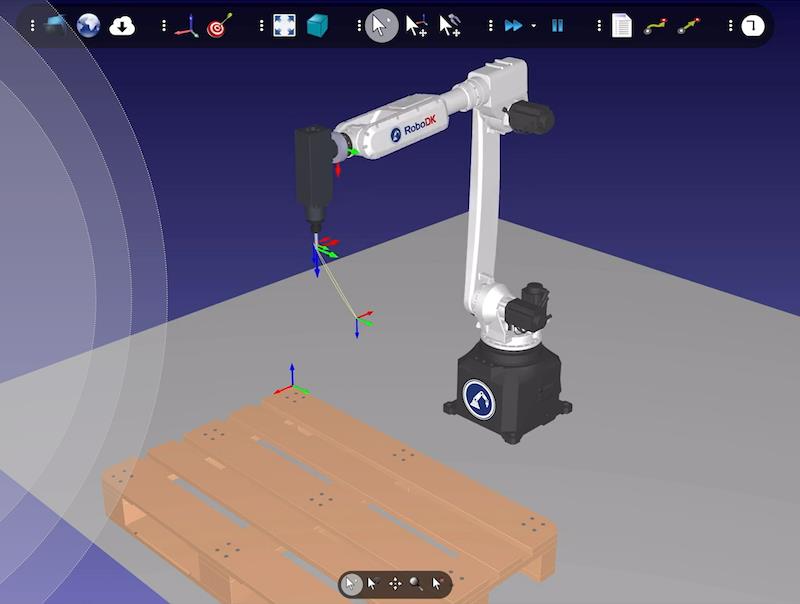Click the fast simulation button
This screenshot has width=800, height=604.
coord(513,26)
